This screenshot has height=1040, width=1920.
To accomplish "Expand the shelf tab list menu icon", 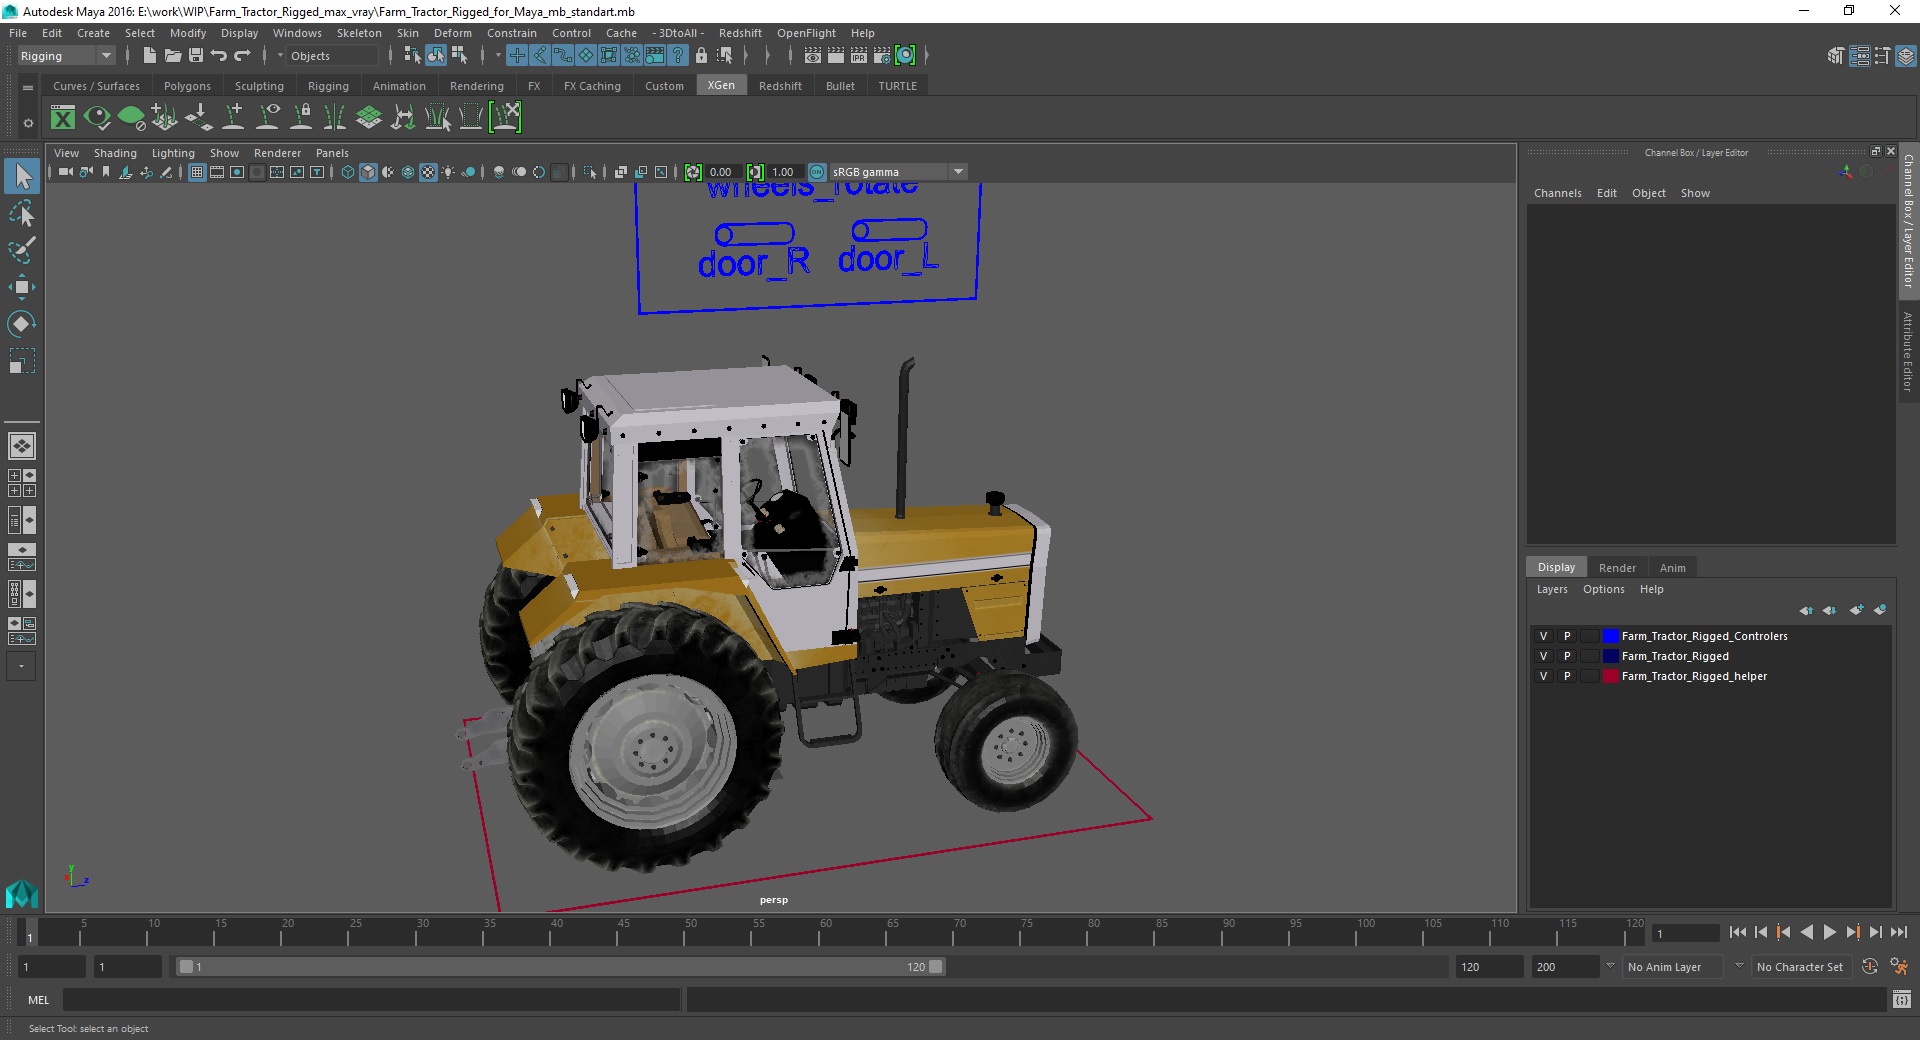I will [28, 87].
